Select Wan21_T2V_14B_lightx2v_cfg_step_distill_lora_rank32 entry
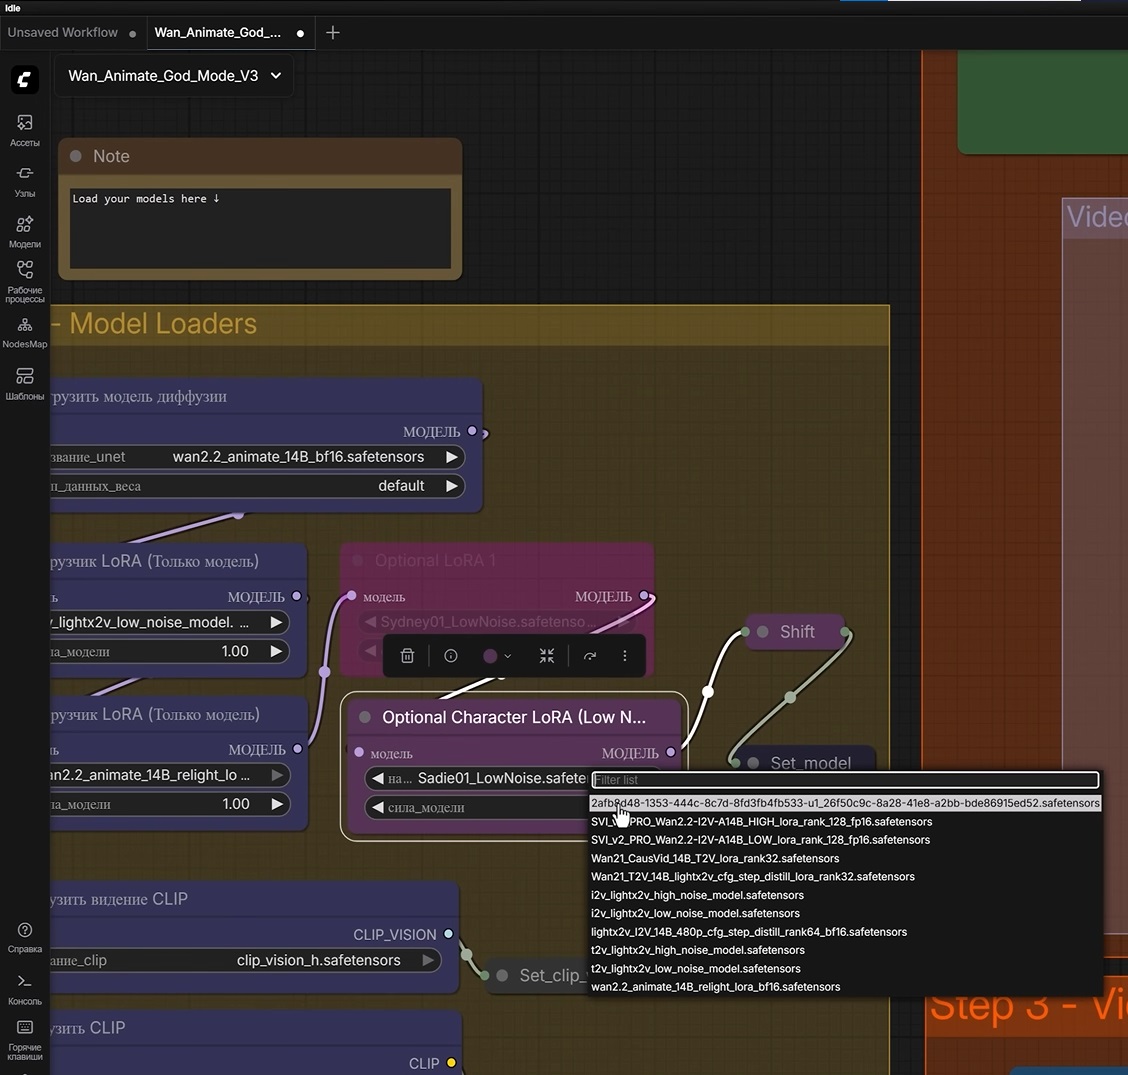Image resolution: width=1128 pixels, height=1075 pixels. [x=845, y=876]
